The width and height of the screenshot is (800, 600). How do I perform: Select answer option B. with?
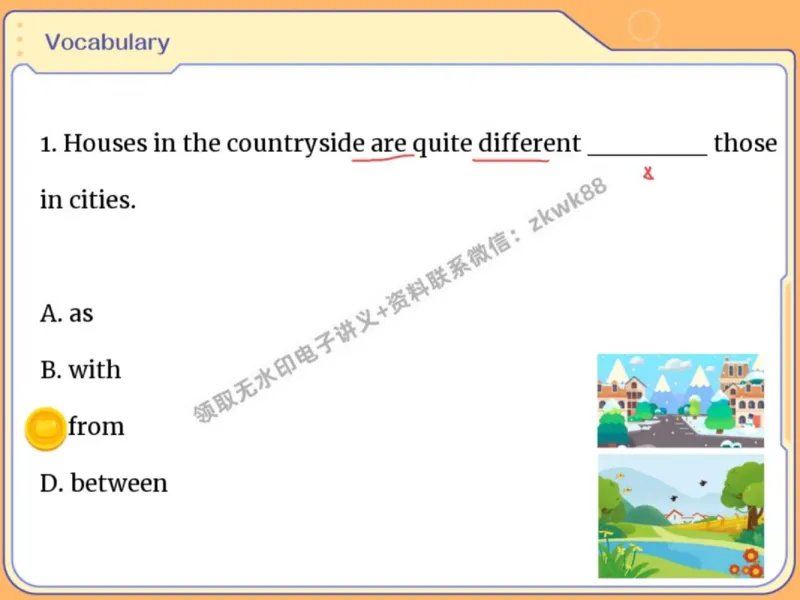81,369
